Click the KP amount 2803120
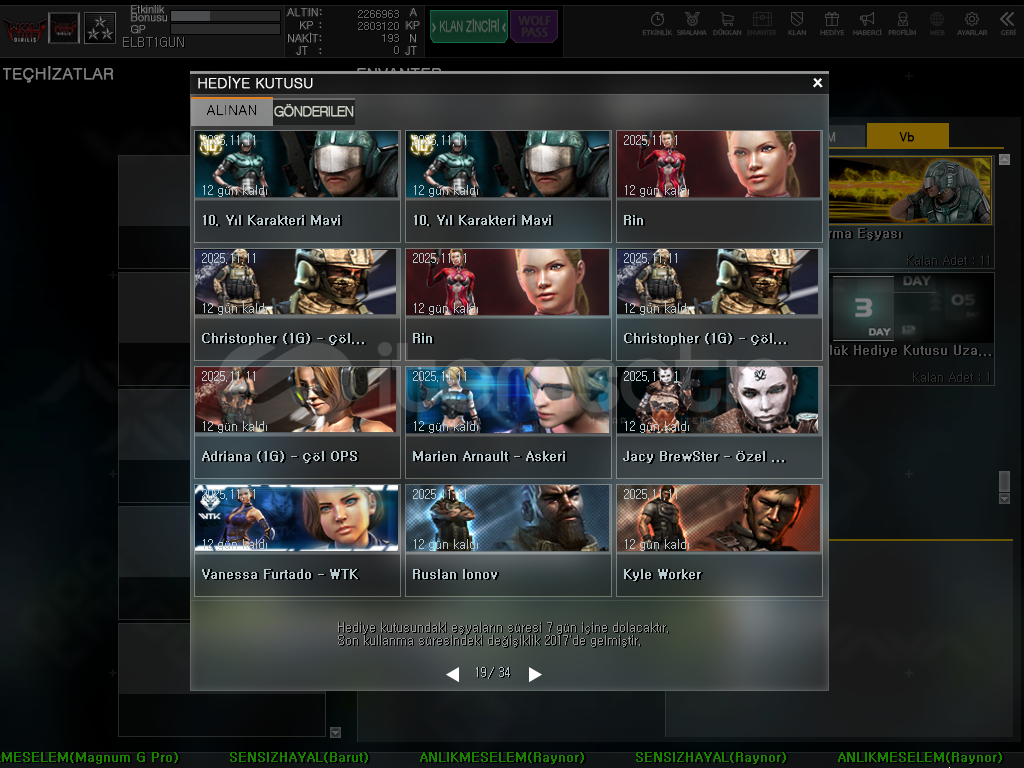 378,25
